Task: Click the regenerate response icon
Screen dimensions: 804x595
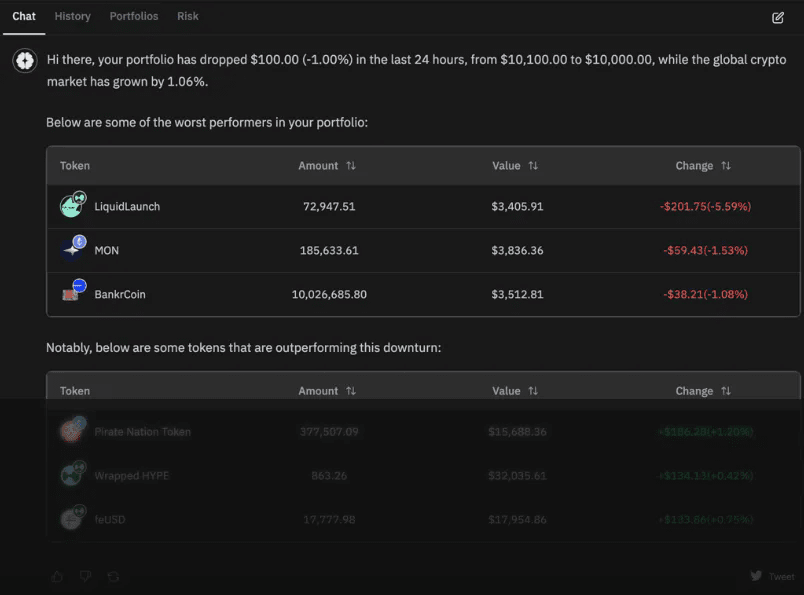Action: [113, 576]
